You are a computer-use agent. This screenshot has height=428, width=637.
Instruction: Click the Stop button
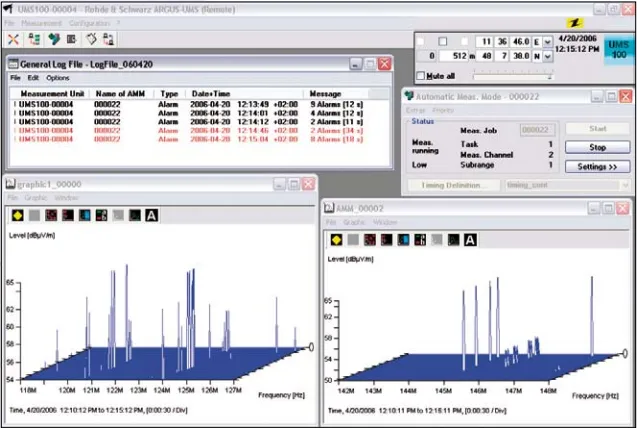click(x=598, y=147)
